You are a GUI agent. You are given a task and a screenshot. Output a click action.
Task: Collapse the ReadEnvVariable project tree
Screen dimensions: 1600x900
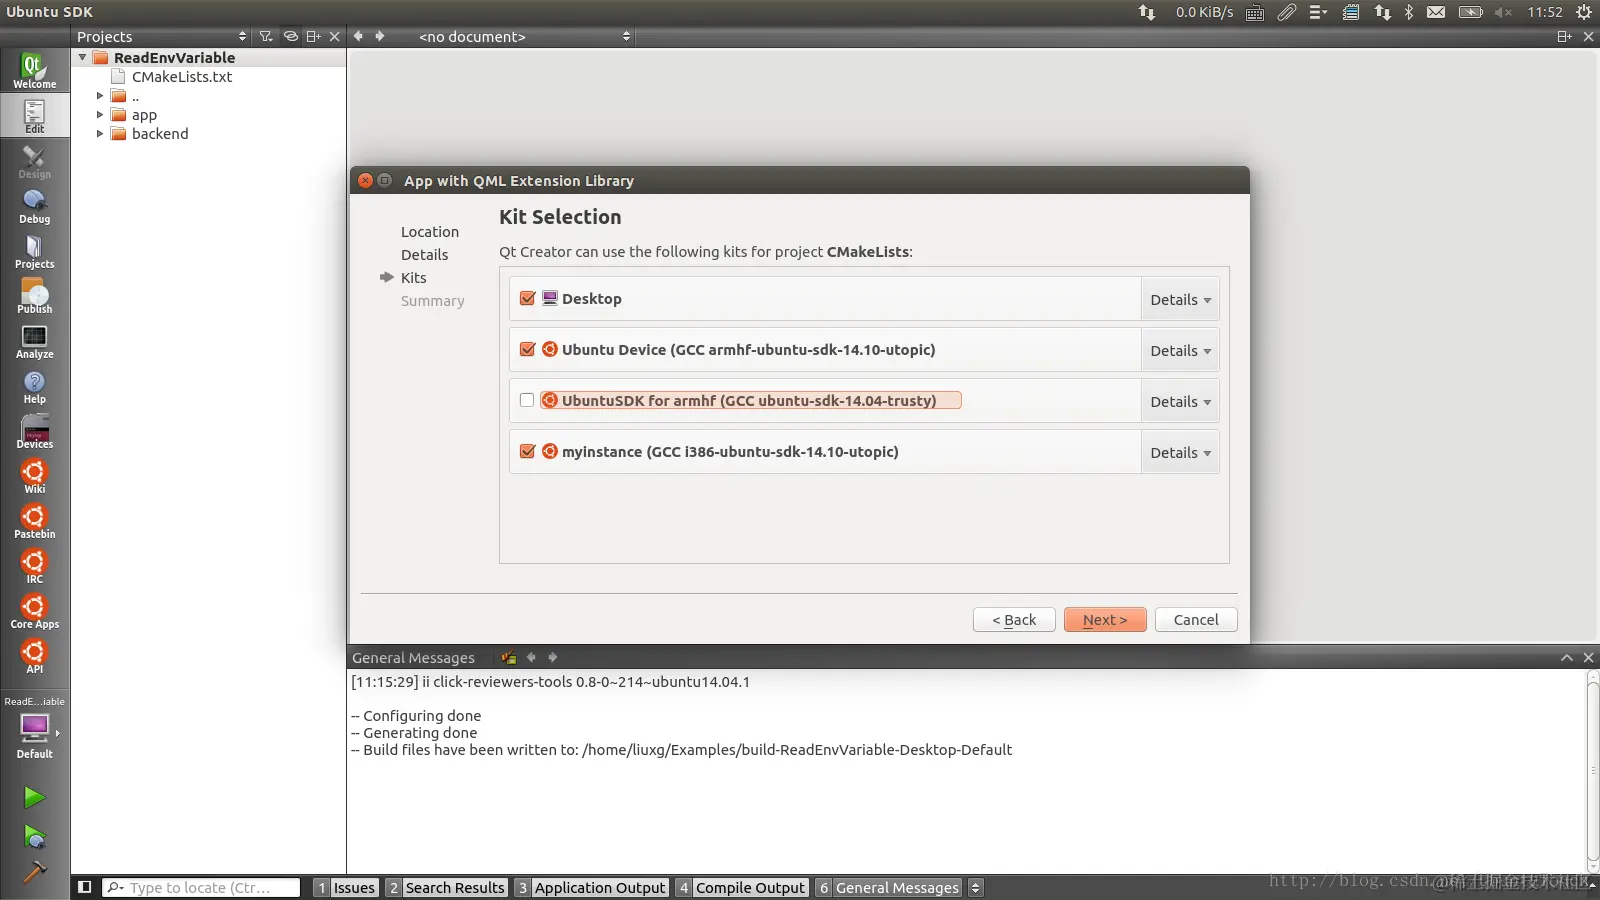82,58
